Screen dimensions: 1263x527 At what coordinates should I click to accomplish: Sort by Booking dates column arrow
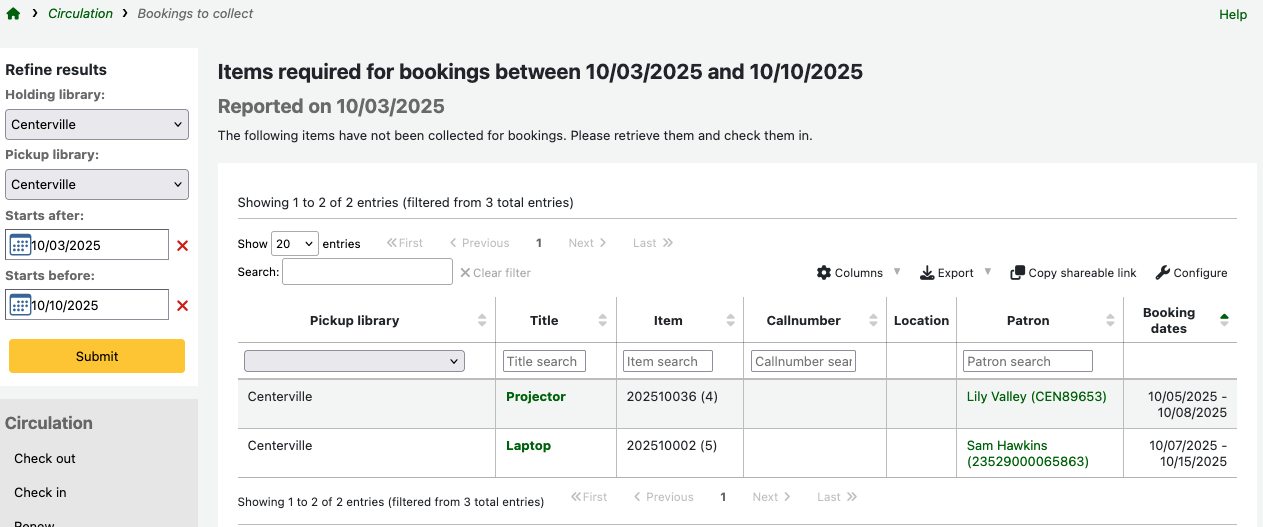pyautogui.click(x=1224, y=320)
